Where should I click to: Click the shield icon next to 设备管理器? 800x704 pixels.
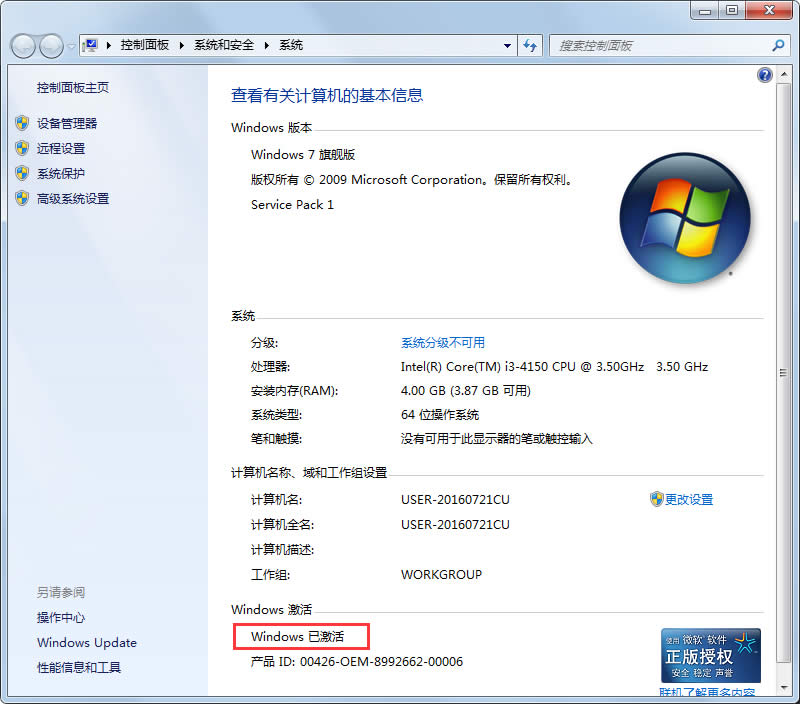pyautogui.click(x=22, y=123)
